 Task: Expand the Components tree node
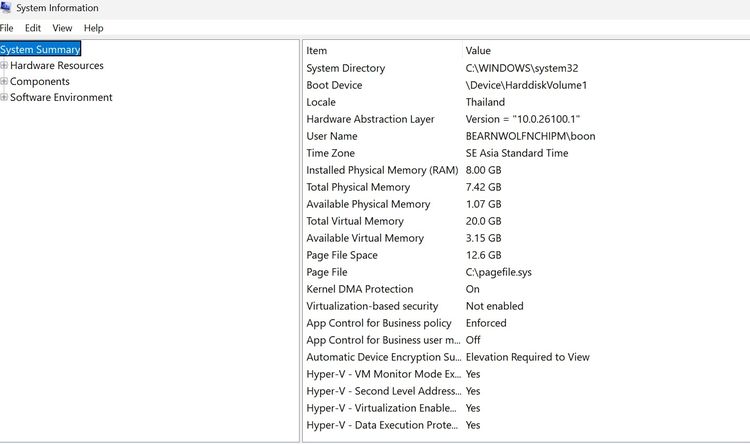coord(4,82)
